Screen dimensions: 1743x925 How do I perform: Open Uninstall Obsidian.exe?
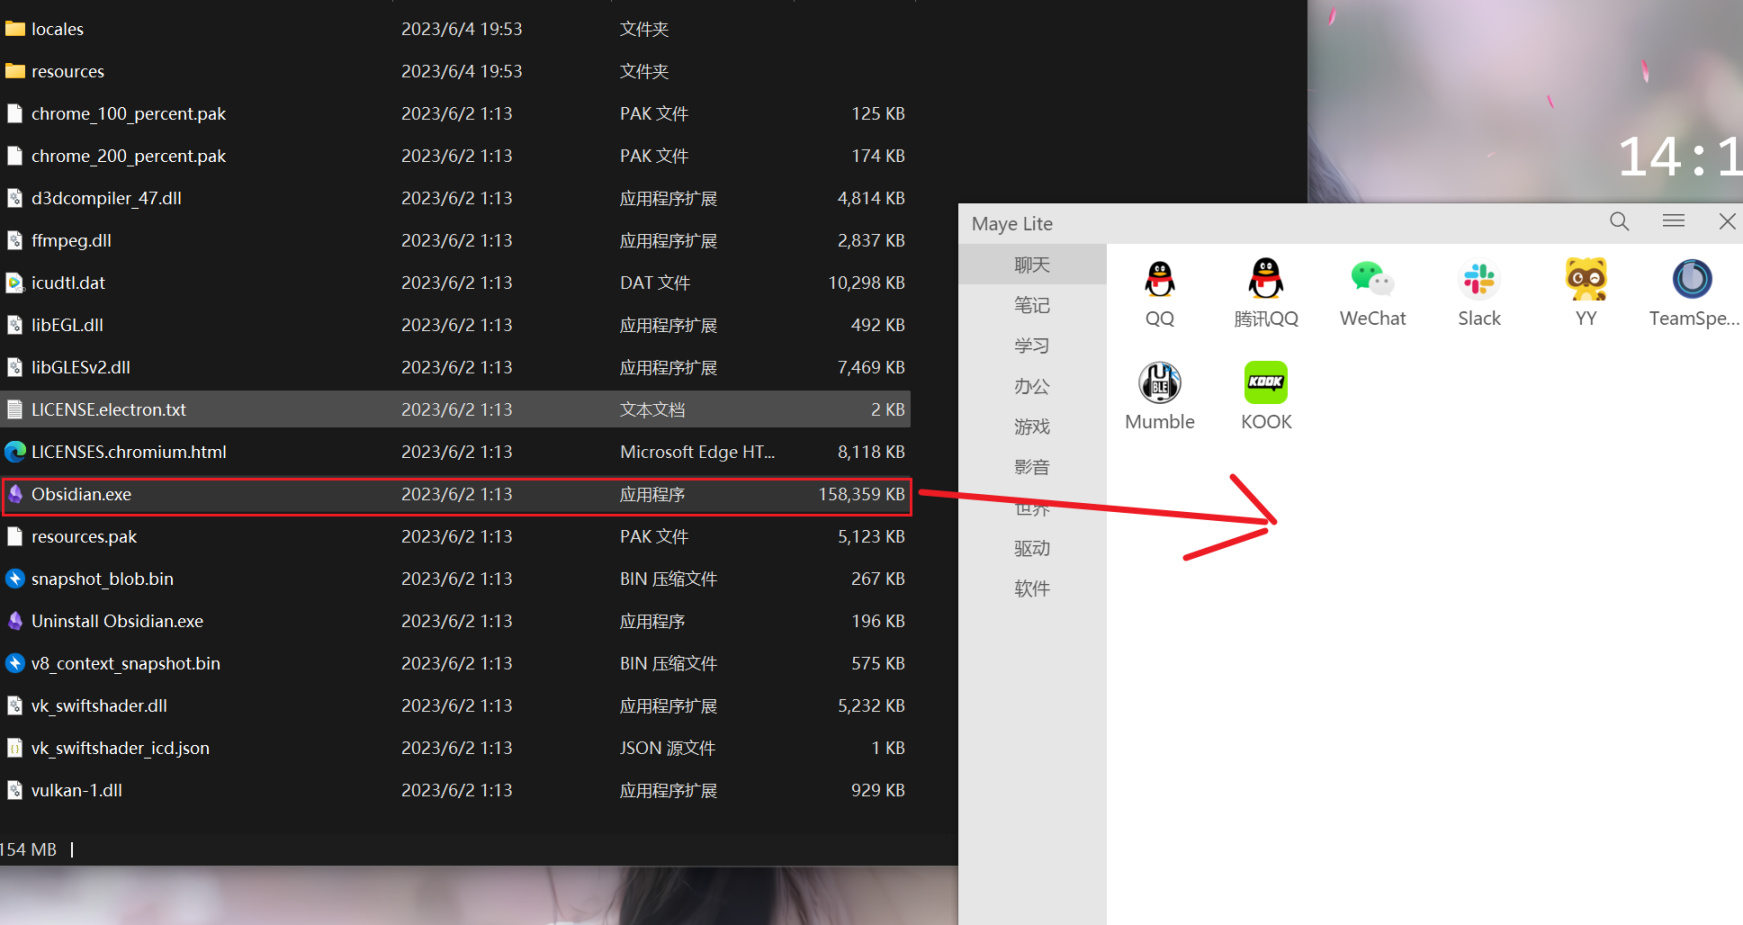(x=116, y=621)
